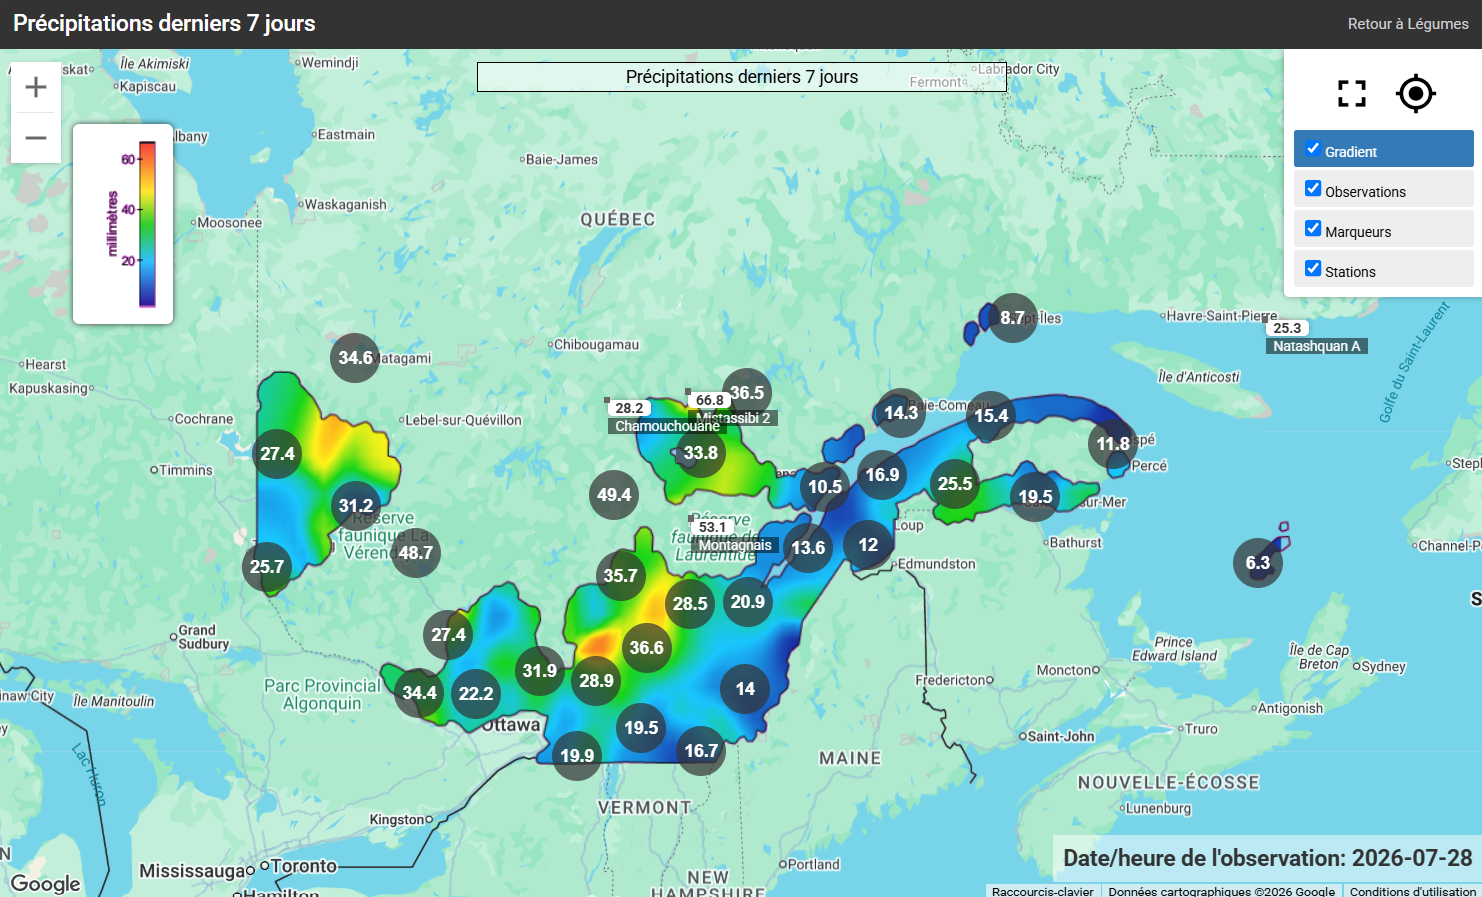The height and width of the screenshot is (897, 1482).
Task: Toggle the Marqueurs checkbox
Action: pyautogui.click(x=1313, y=228)
